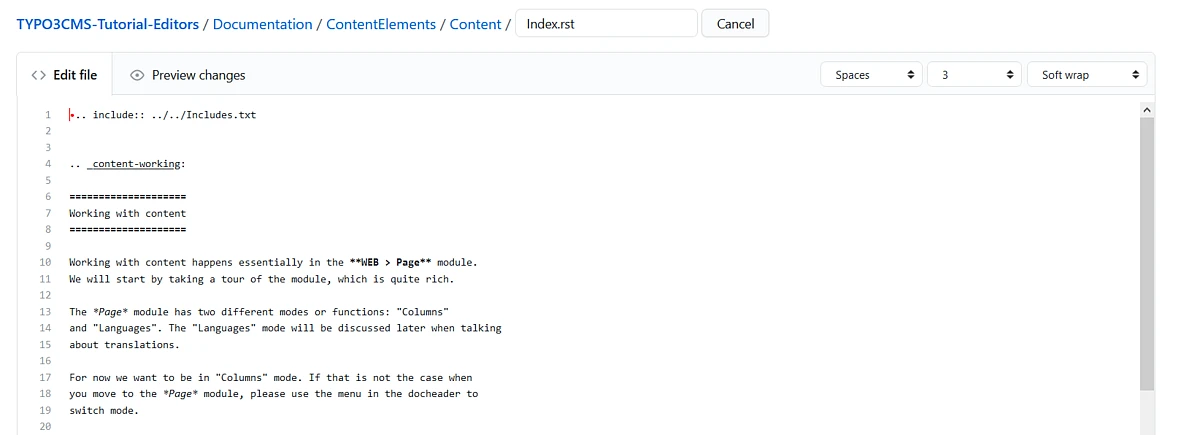Go to the Documentation breadcrumb folder
Screen dimensions: 1200x435
point(262,24)
